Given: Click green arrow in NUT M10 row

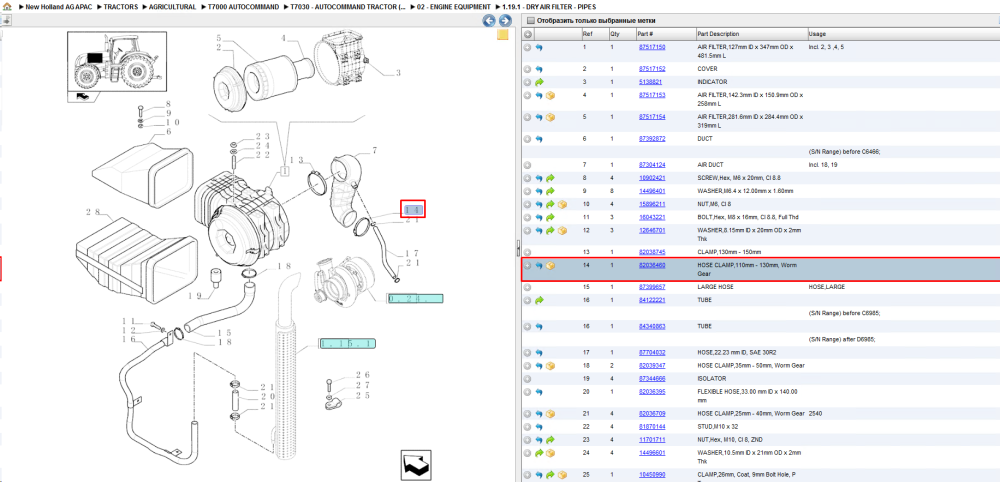Looking at the screenshot, I should click(550, 440).
